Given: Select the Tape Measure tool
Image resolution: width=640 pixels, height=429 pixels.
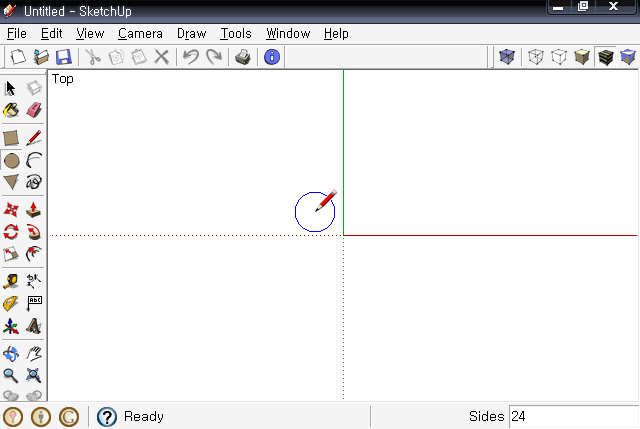Looking at the screenshot, I should [x=11, y=281].
